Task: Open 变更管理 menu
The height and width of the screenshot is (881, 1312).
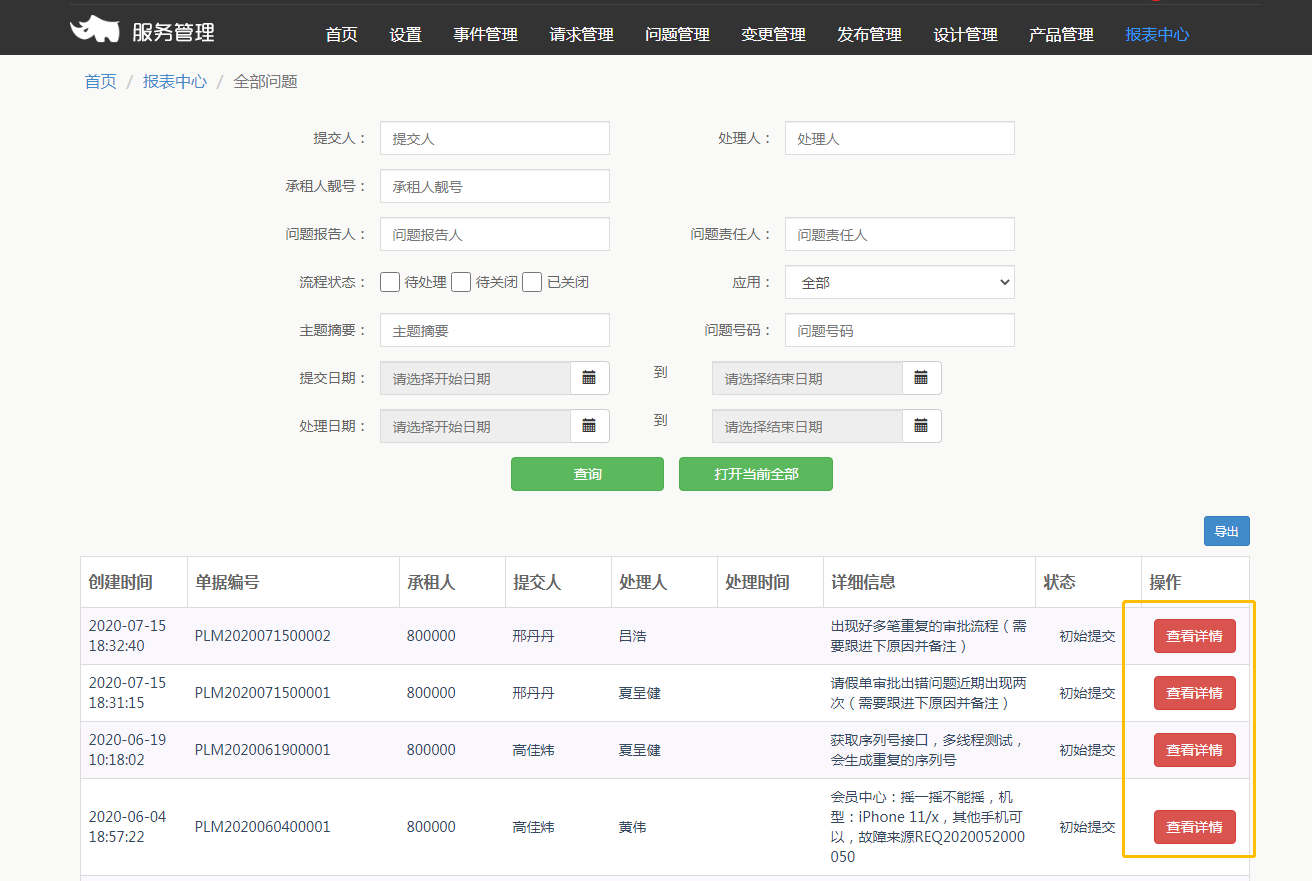Action: point(773,34)
